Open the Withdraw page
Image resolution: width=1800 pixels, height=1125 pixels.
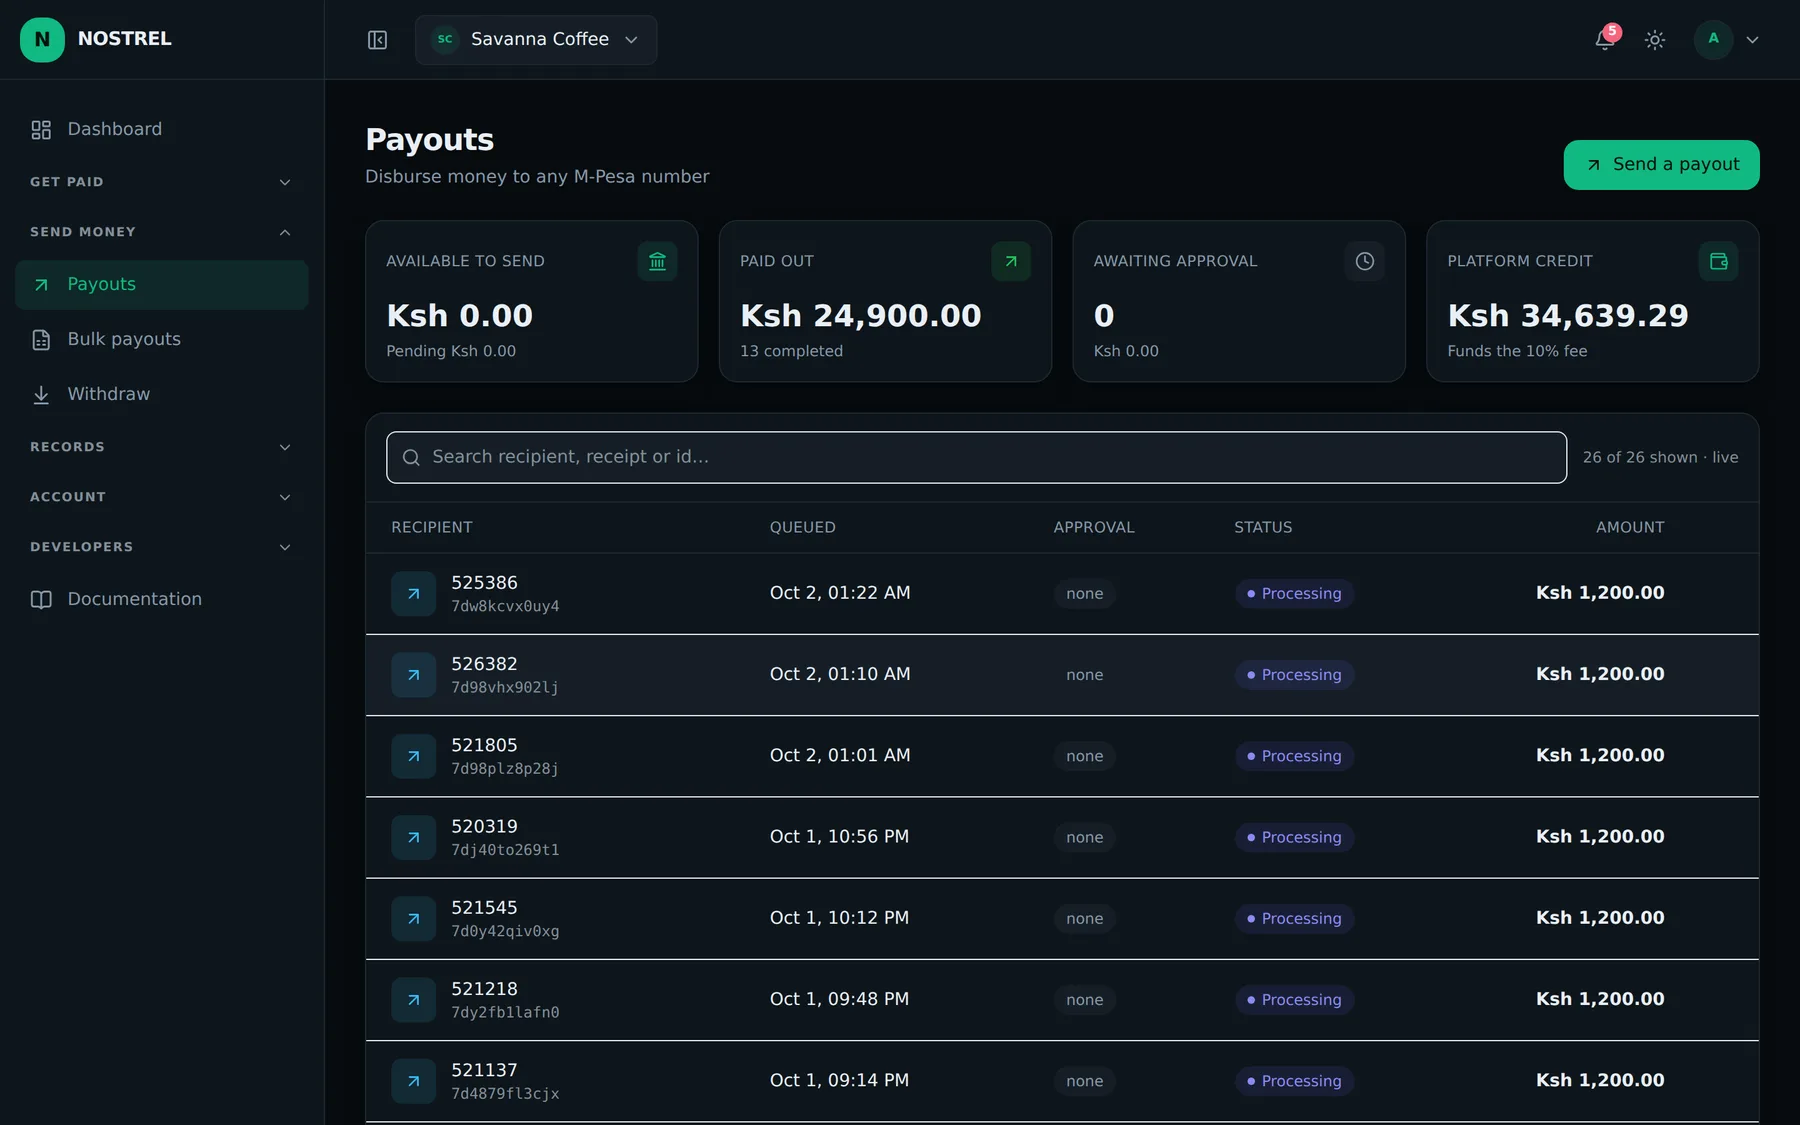(162, 394)
